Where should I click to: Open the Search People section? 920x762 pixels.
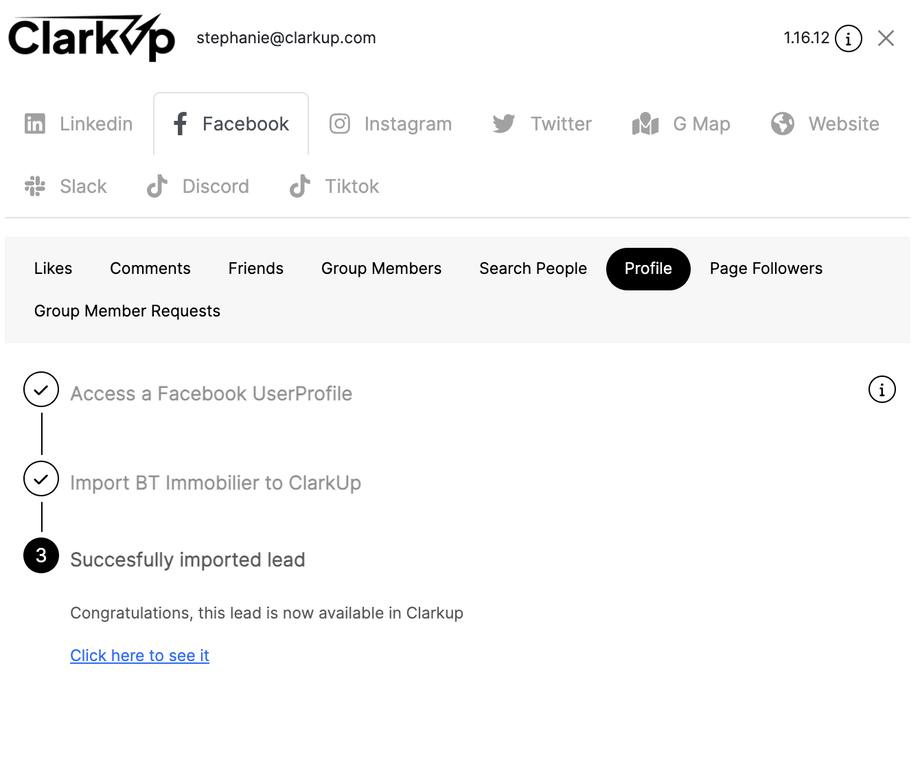point(533,268)
